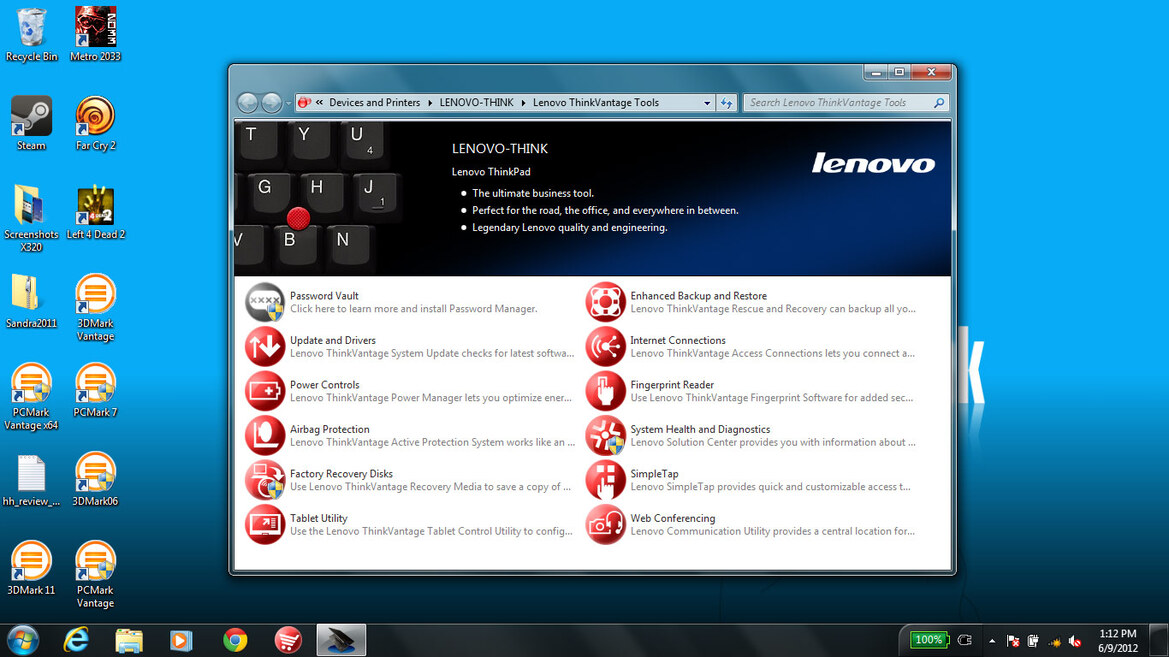Select the Steam desktop shortcut

click(x=31, y=124)
